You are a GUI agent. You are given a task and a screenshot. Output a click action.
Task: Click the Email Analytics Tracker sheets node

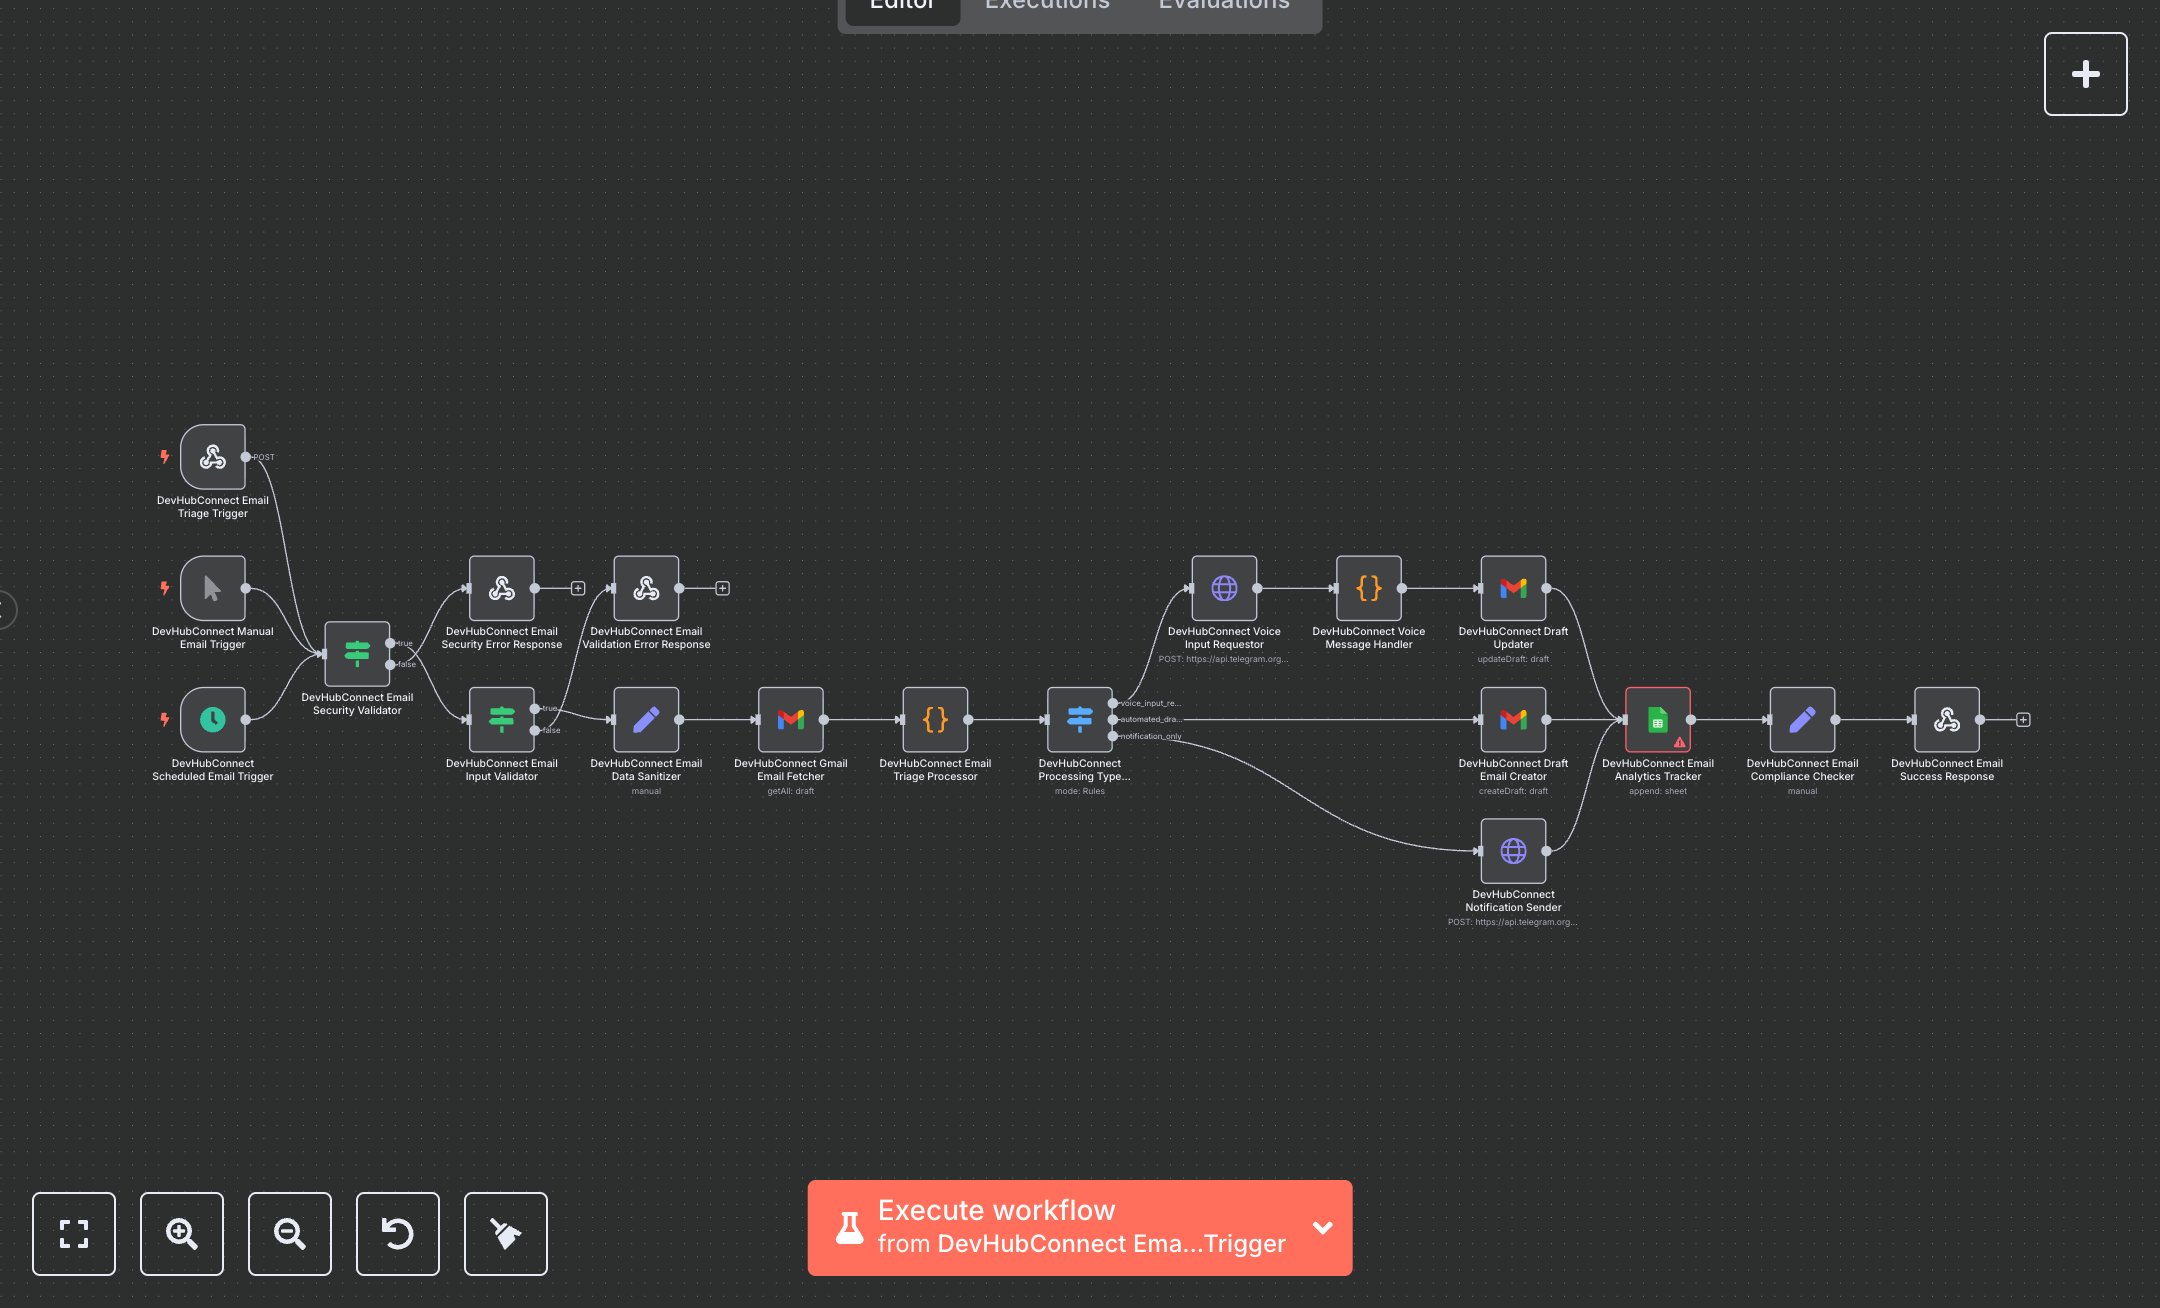1657,719
